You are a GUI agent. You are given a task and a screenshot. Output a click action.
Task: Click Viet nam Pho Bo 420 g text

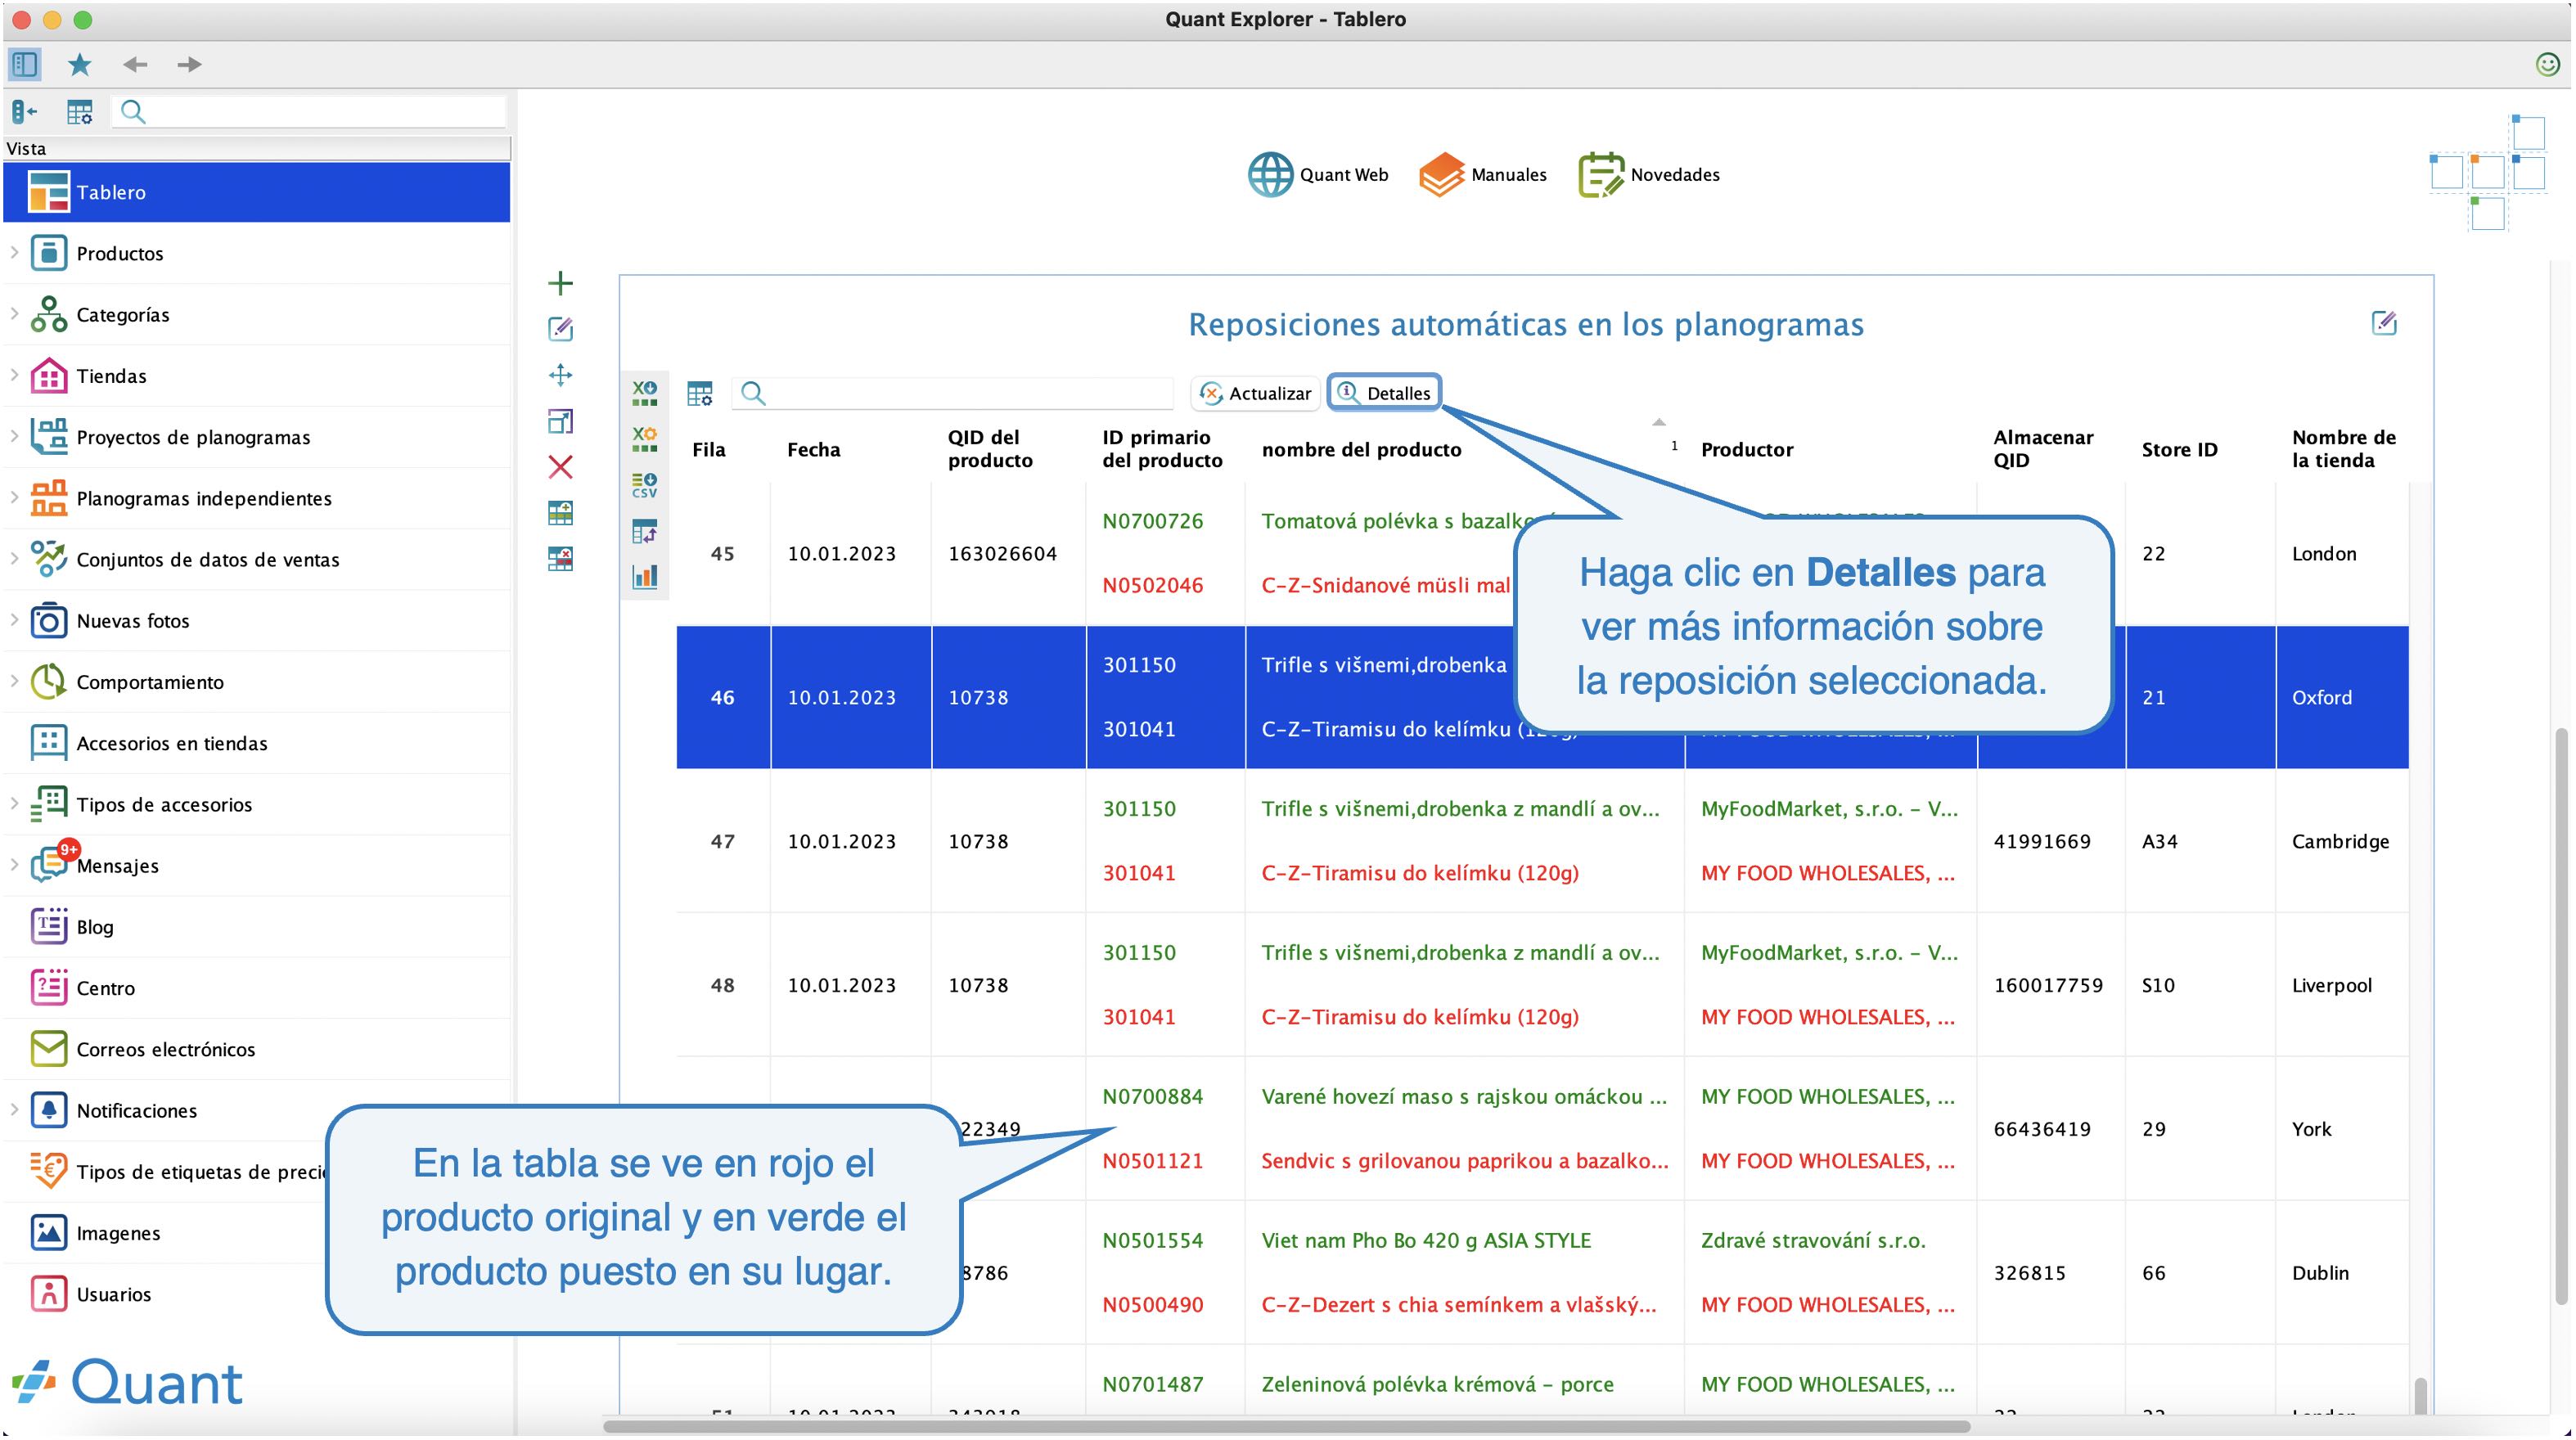coord(1425,1240)
